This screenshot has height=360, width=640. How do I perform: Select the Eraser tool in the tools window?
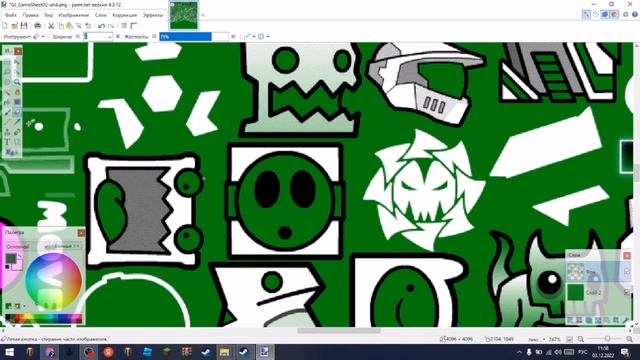(x=17, y=112)
